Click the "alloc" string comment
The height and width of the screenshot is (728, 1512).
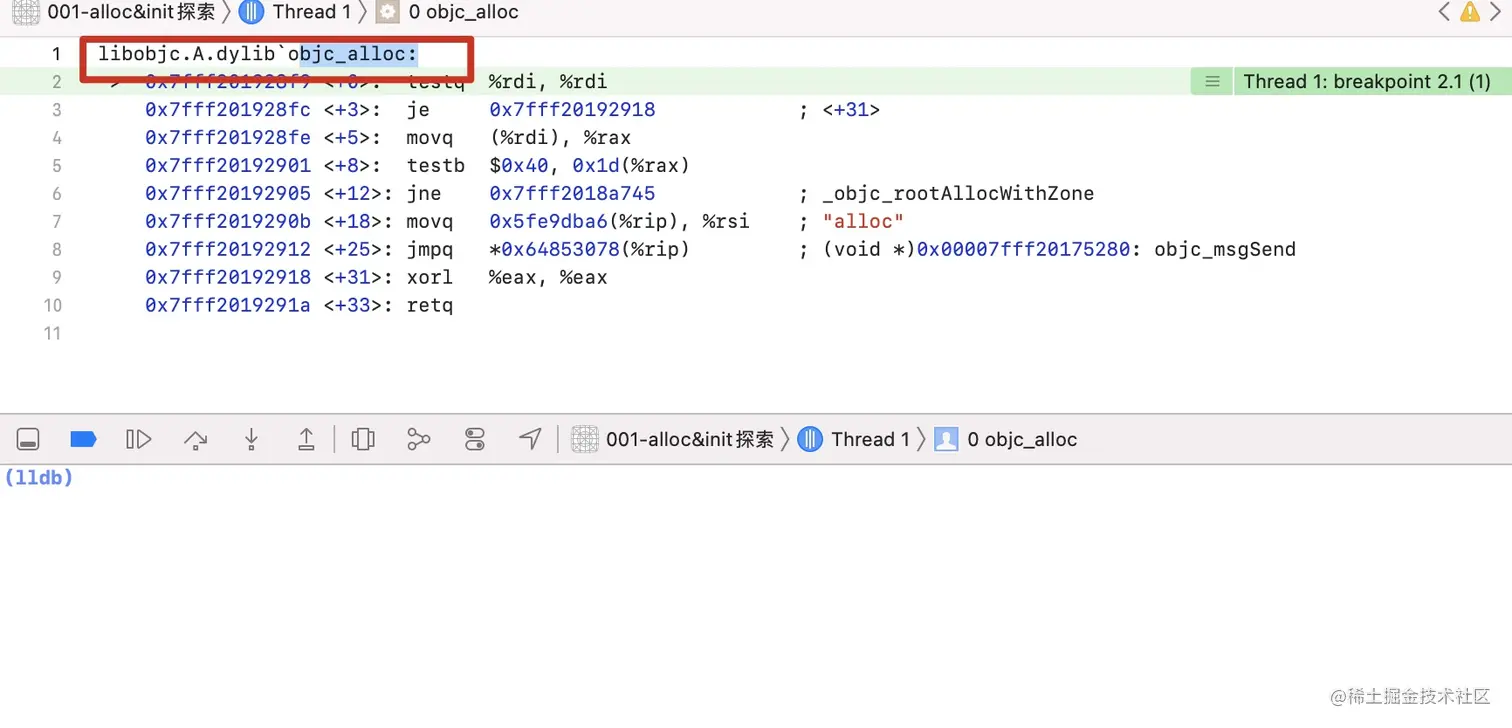[863, 222]
